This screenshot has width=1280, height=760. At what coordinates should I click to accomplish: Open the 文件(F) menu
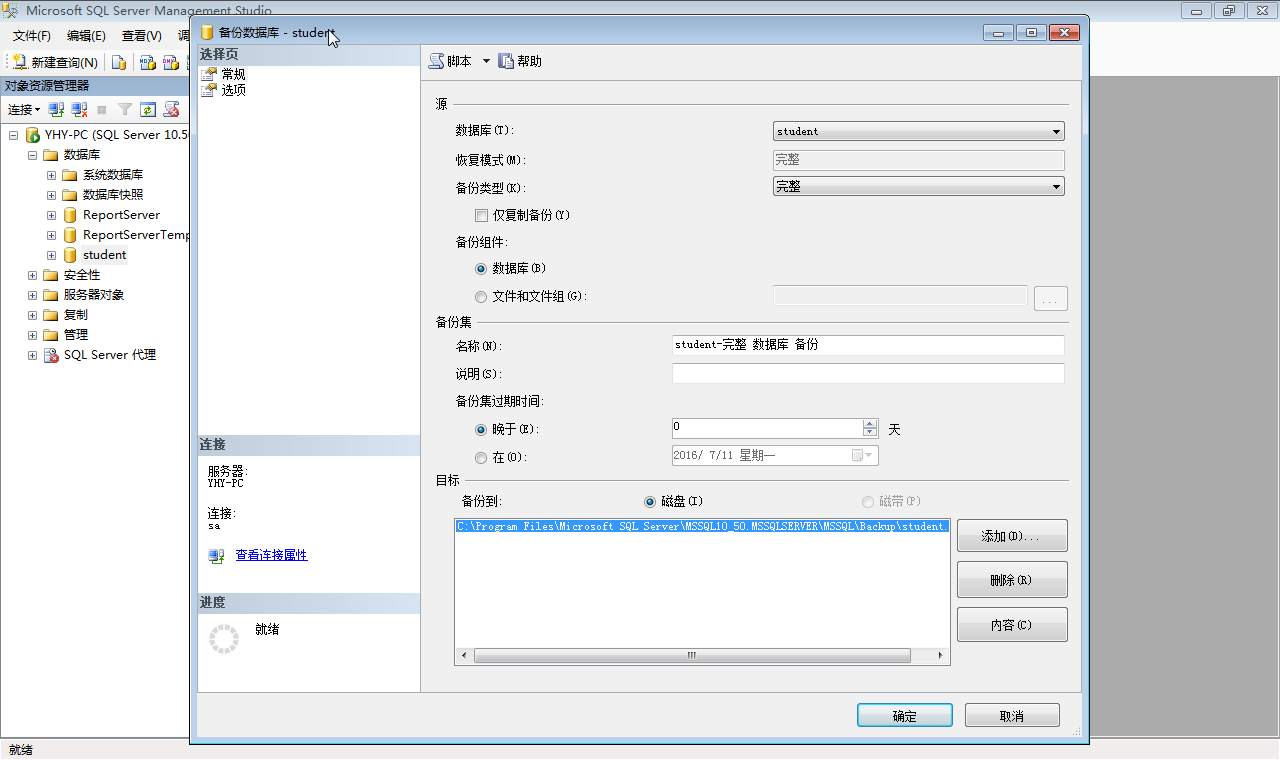click(32, 35)
